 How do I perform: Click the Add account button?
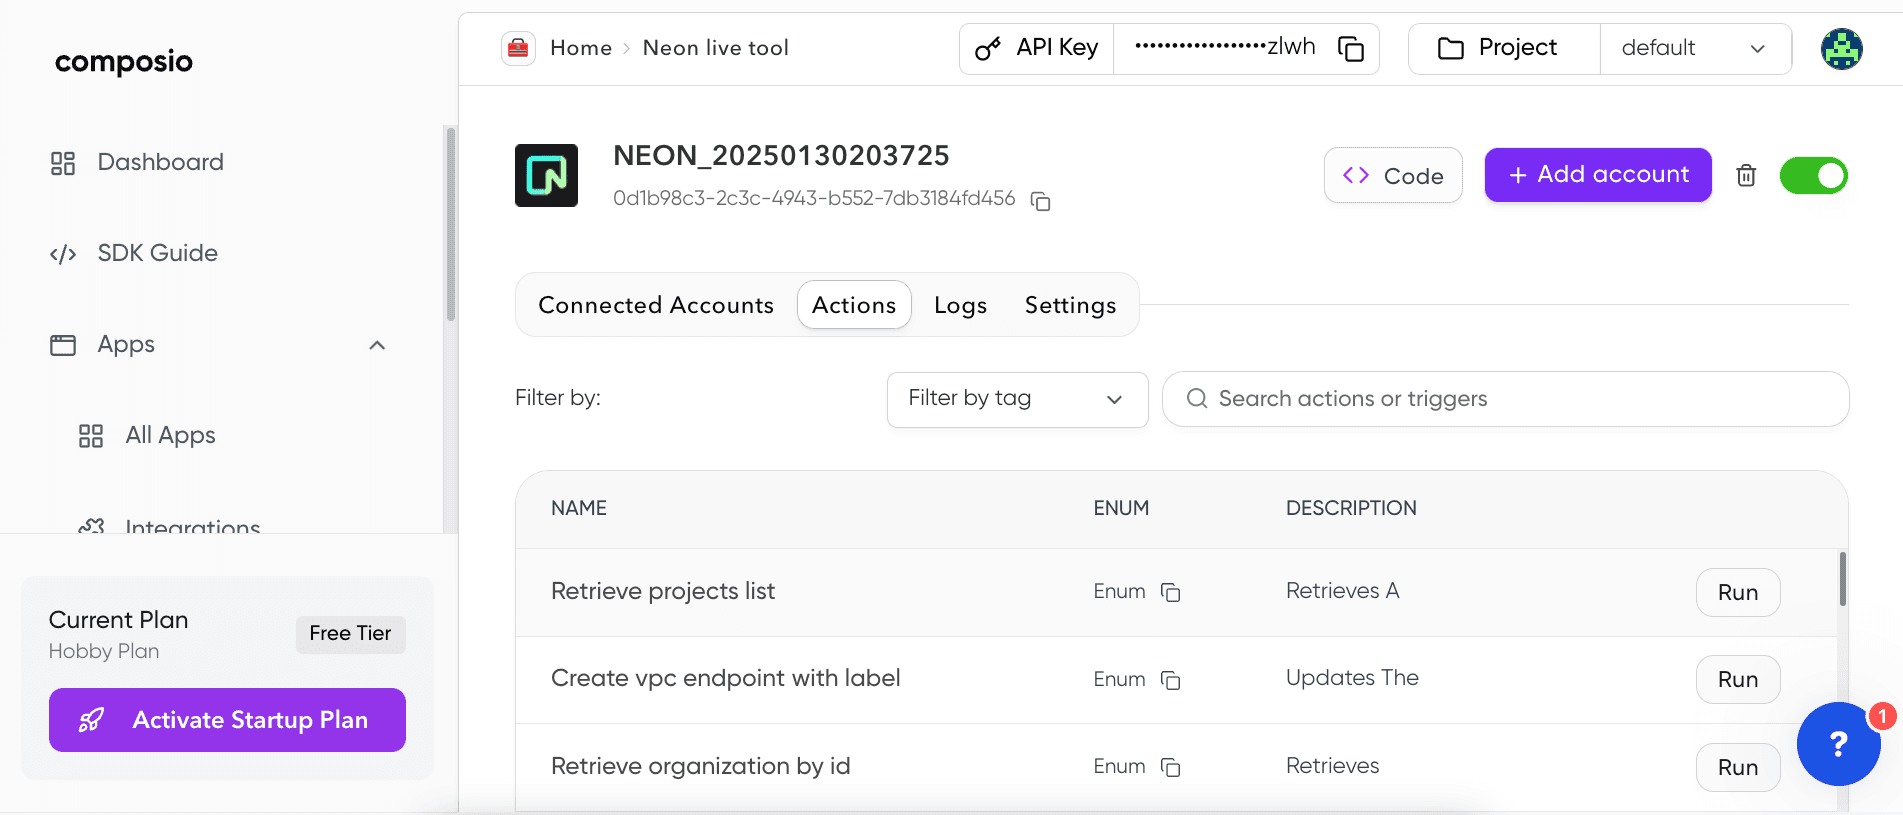click(1597, 175)
